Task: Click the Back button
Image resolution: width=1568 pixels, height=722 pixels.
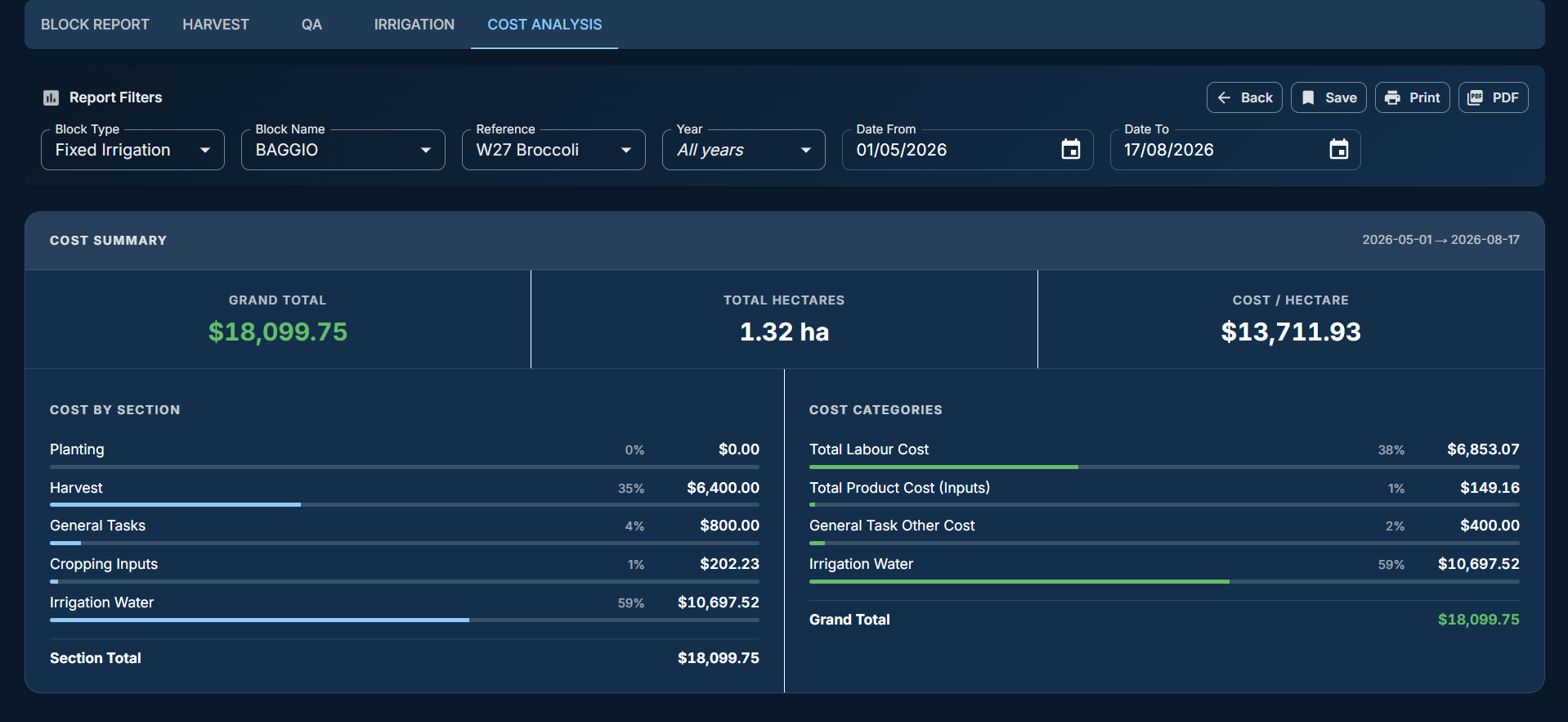Action: click(1245, 97)
